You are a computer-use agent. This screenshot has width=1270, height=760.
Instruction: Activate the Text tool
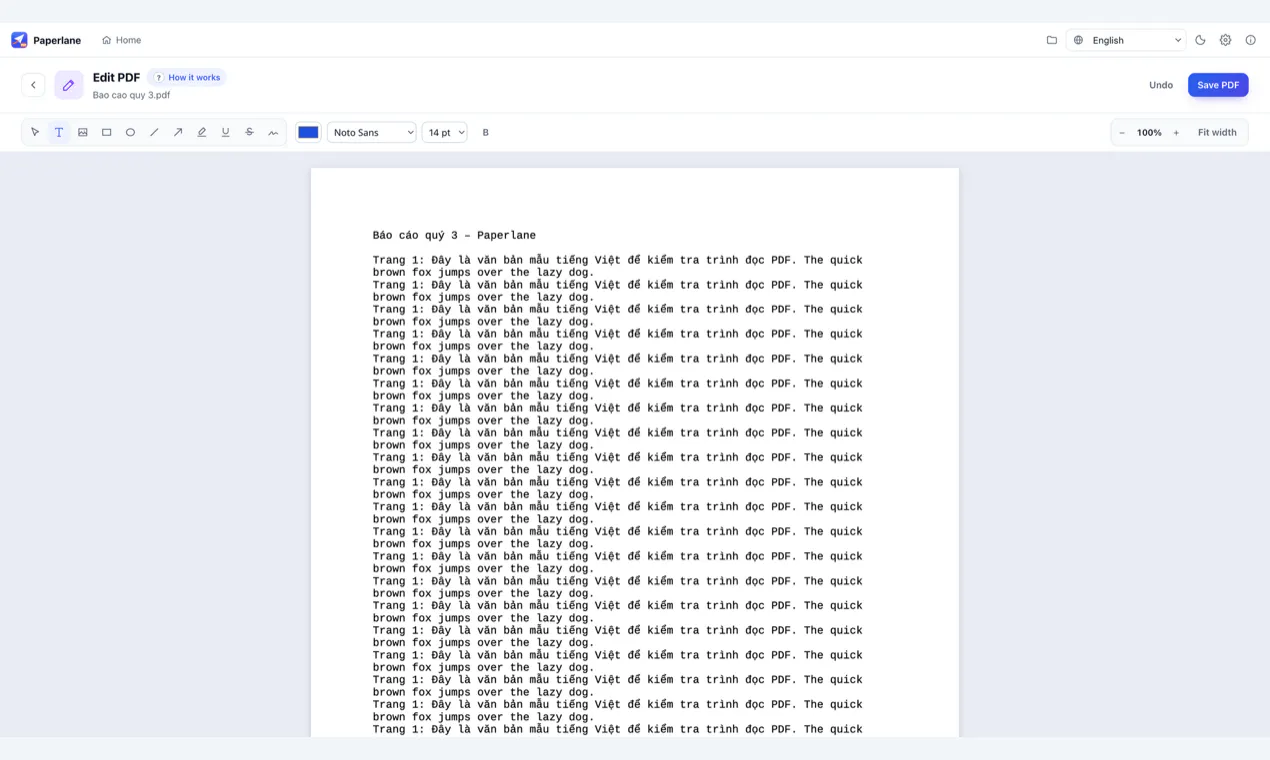pos(59,132)
